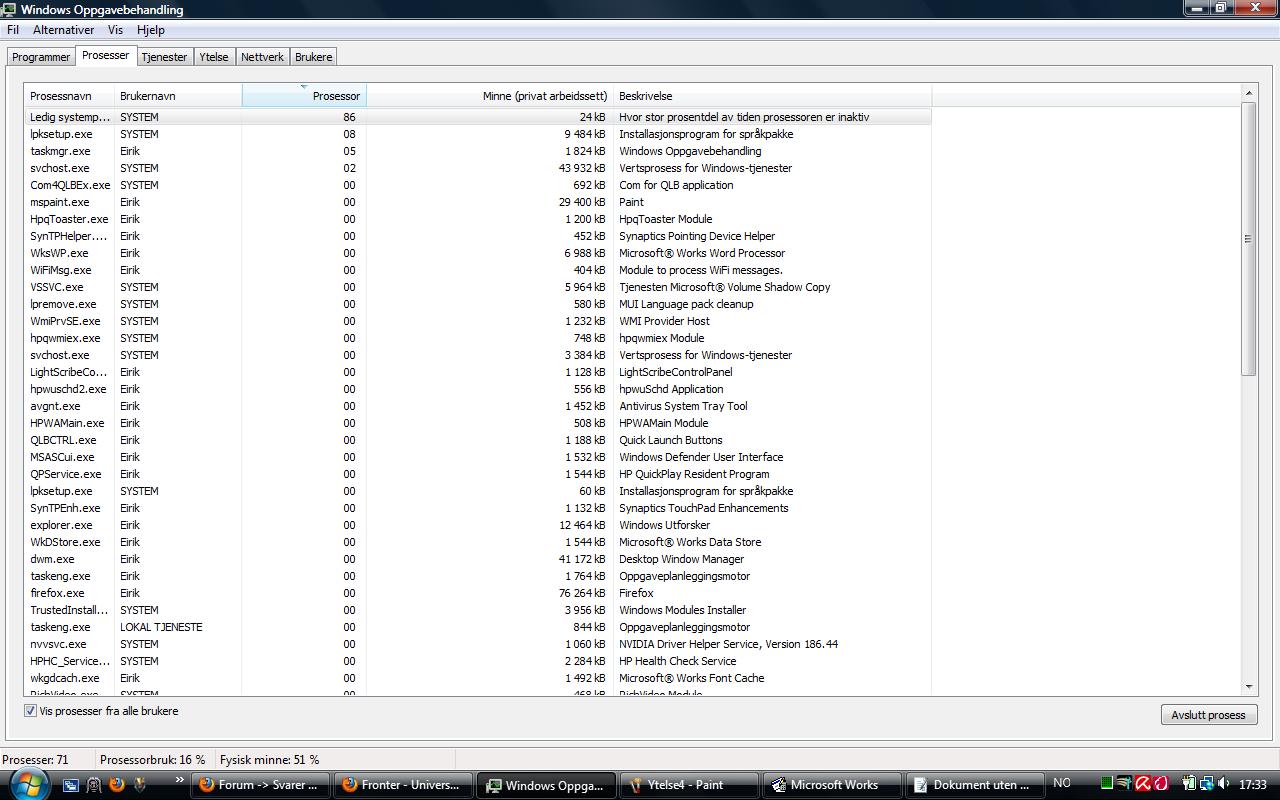
Task: Select dwm.exe process row
Action: [x=478, y=559]
